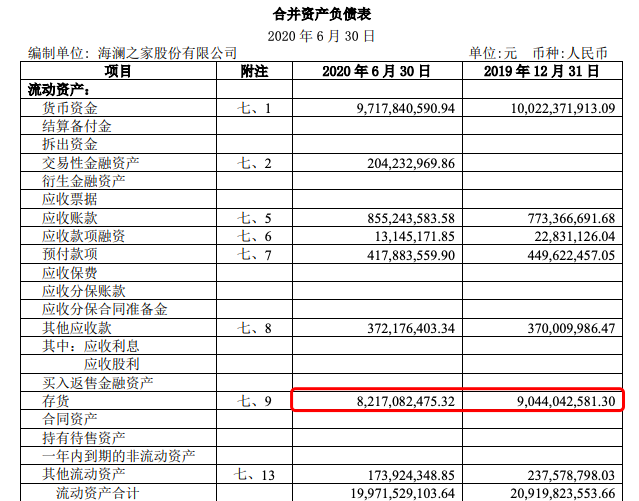Click the 其他应收款 row label
Viewport: 639px width, 501px height.
pyautogui.click(x=77, y=328)
